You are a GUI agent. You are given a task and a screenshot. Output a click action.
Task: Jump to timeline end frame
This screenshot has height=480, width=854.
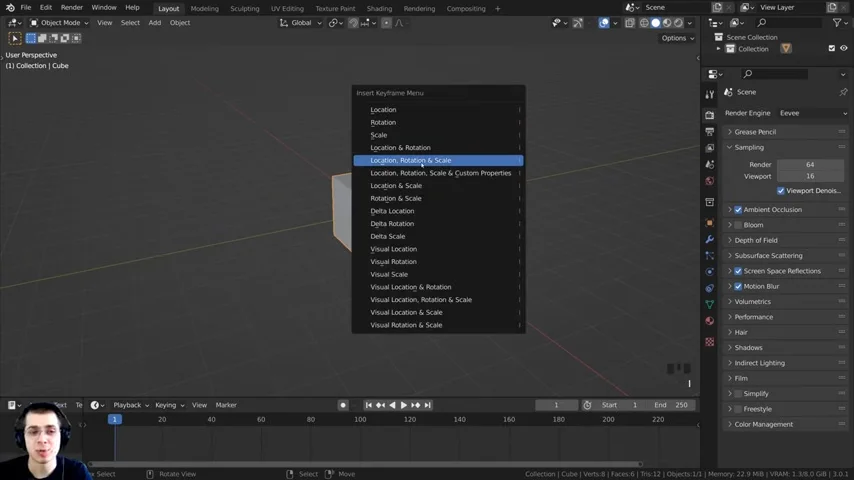428,405
